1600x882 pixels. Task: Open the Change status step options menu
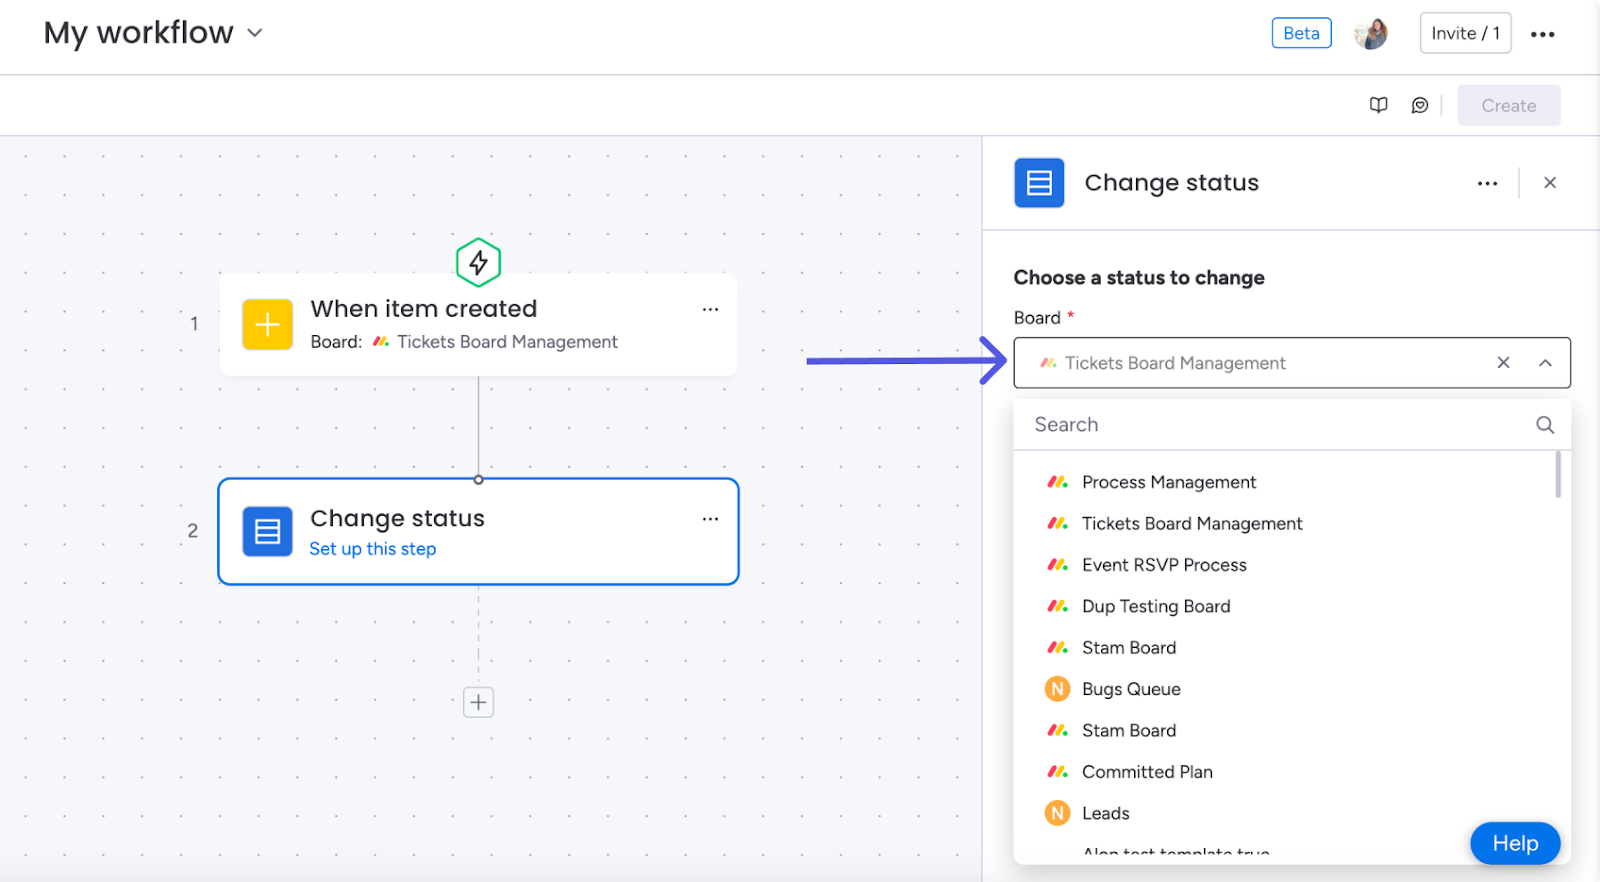pos(710,518)
